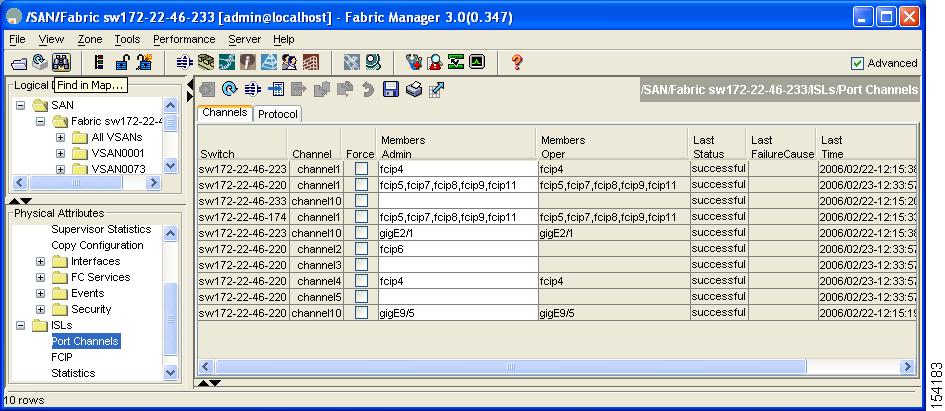Click the open folder icon in main toolbar
945x411 pixels.
[19, 63]
